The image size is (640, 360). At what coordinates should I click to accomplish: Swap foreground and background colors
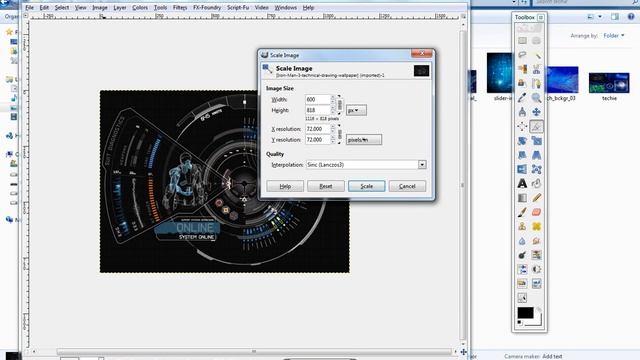(x=539, y=310)
